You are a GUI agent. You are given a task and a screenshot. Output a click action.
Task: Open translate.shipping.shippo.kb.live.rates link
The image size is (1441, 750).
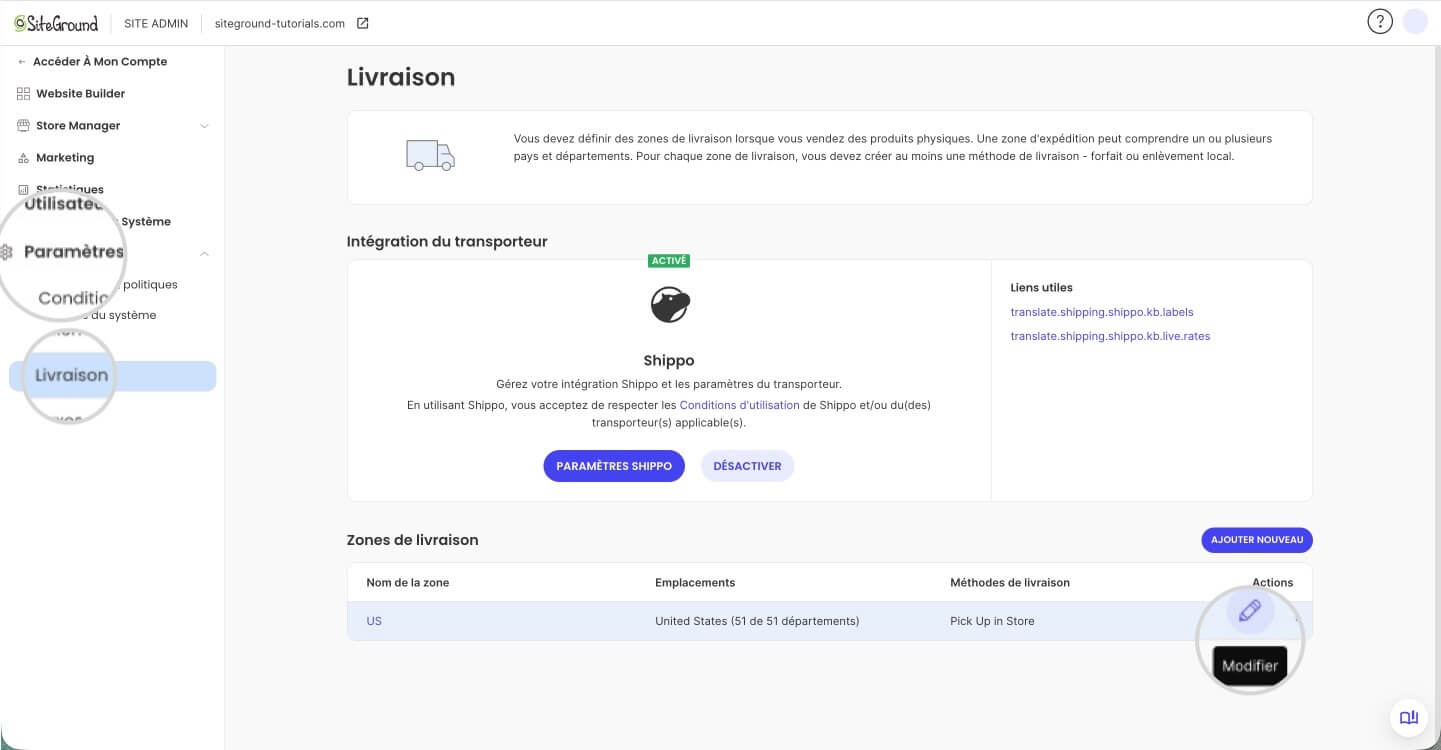[1110, 336]
